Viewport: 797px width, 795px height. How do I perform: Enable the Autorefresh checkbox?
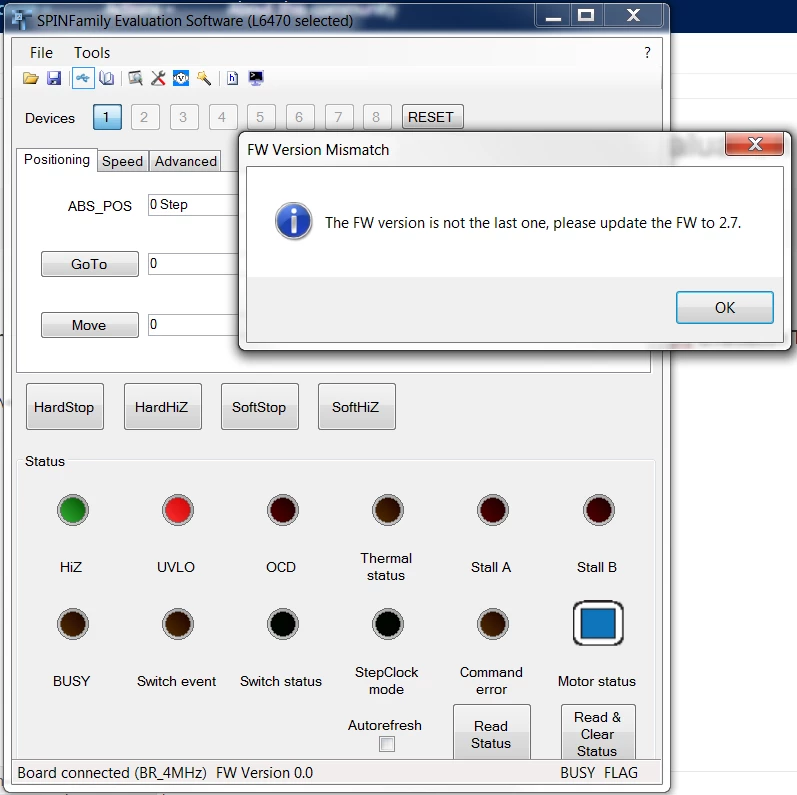coord(387,744)
